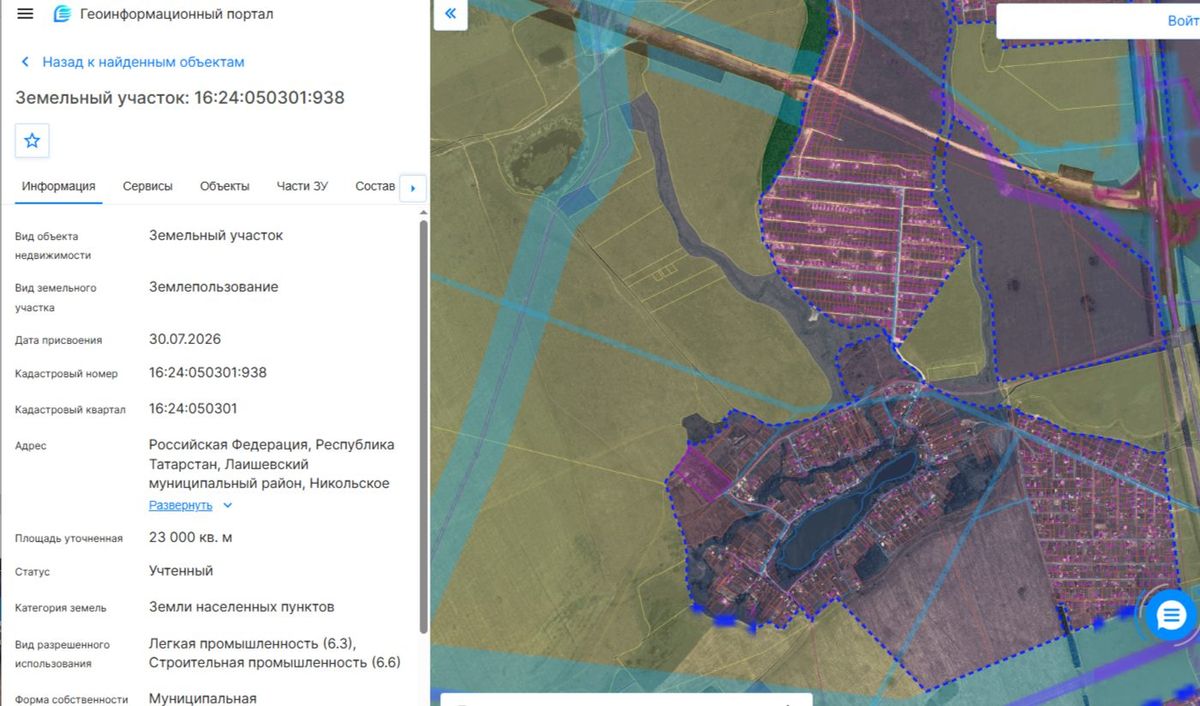Click the Геоинформационный портал logo icon
The image size is (1200, 706).
point(62,14)
